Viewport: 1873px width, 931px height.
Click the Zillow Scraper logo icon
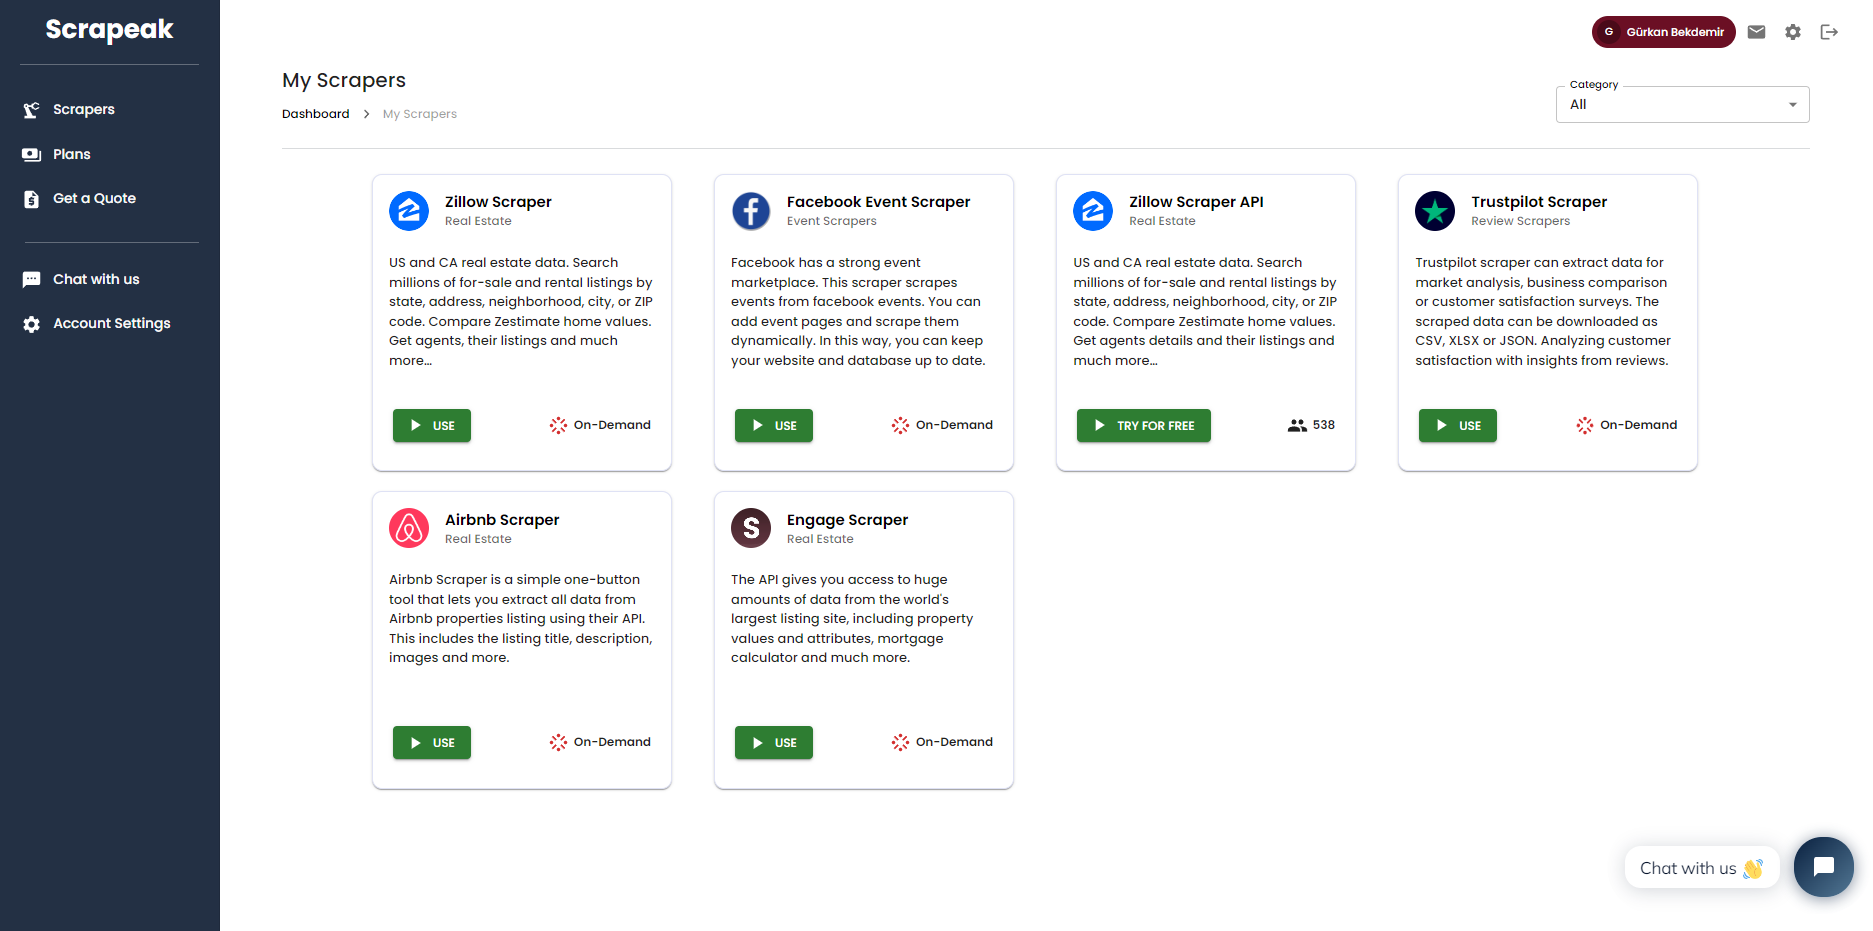pyautogui.click(x=409, y=211)
